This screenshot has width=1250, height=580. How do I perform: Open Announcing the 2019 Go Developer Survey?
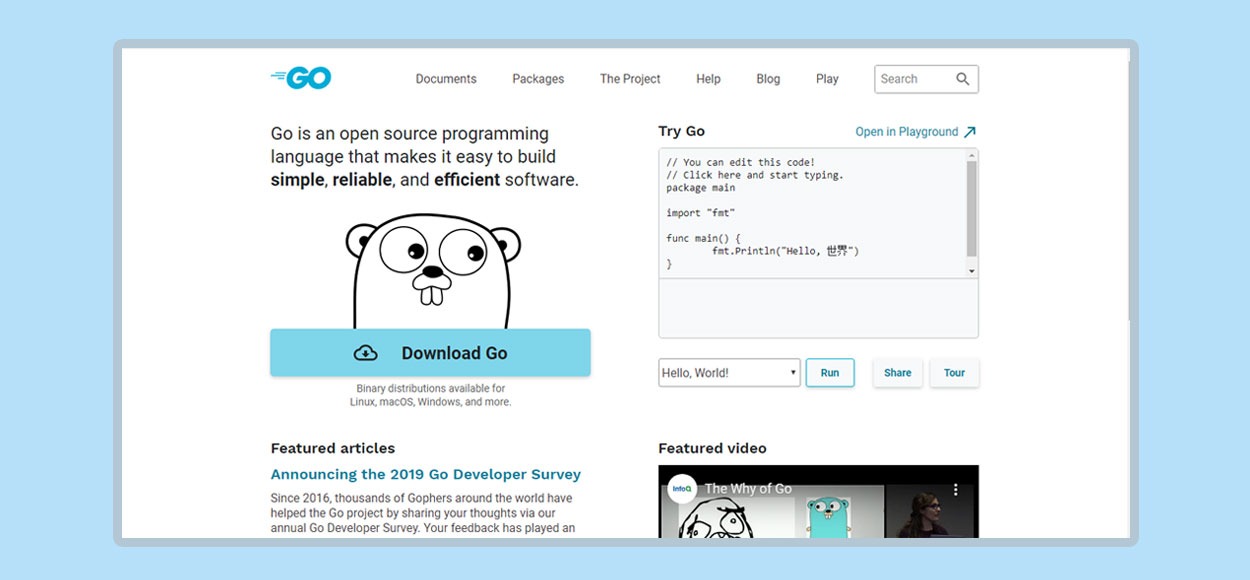point(425,474)
